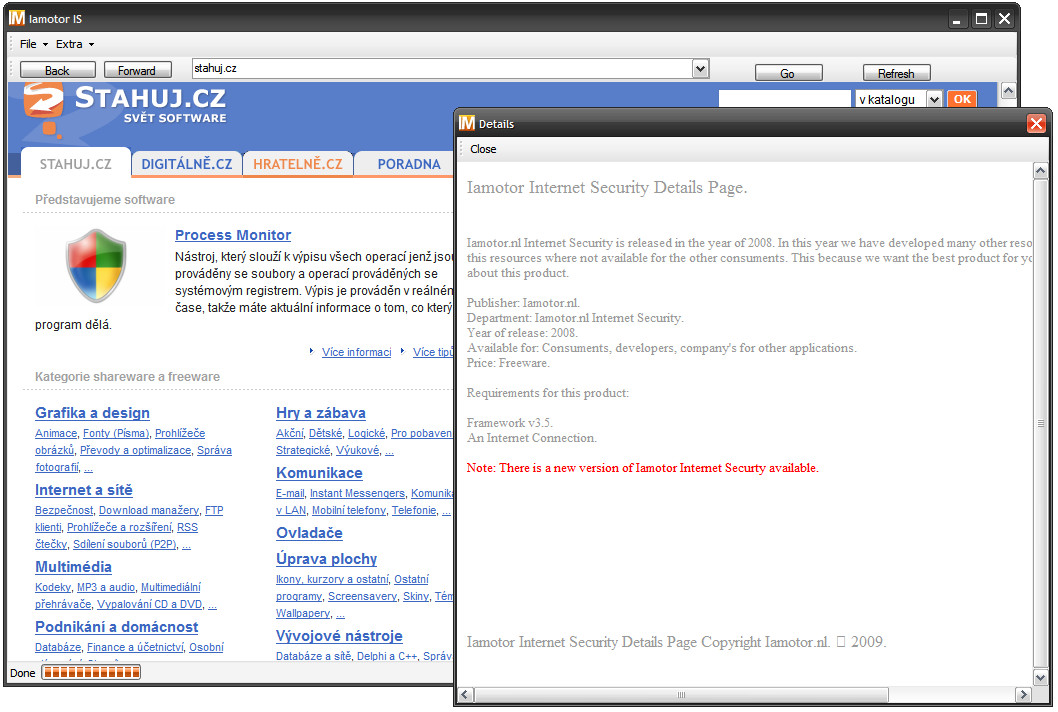Click the 'Finance a účetnictví' link

(x=135, y=647)
